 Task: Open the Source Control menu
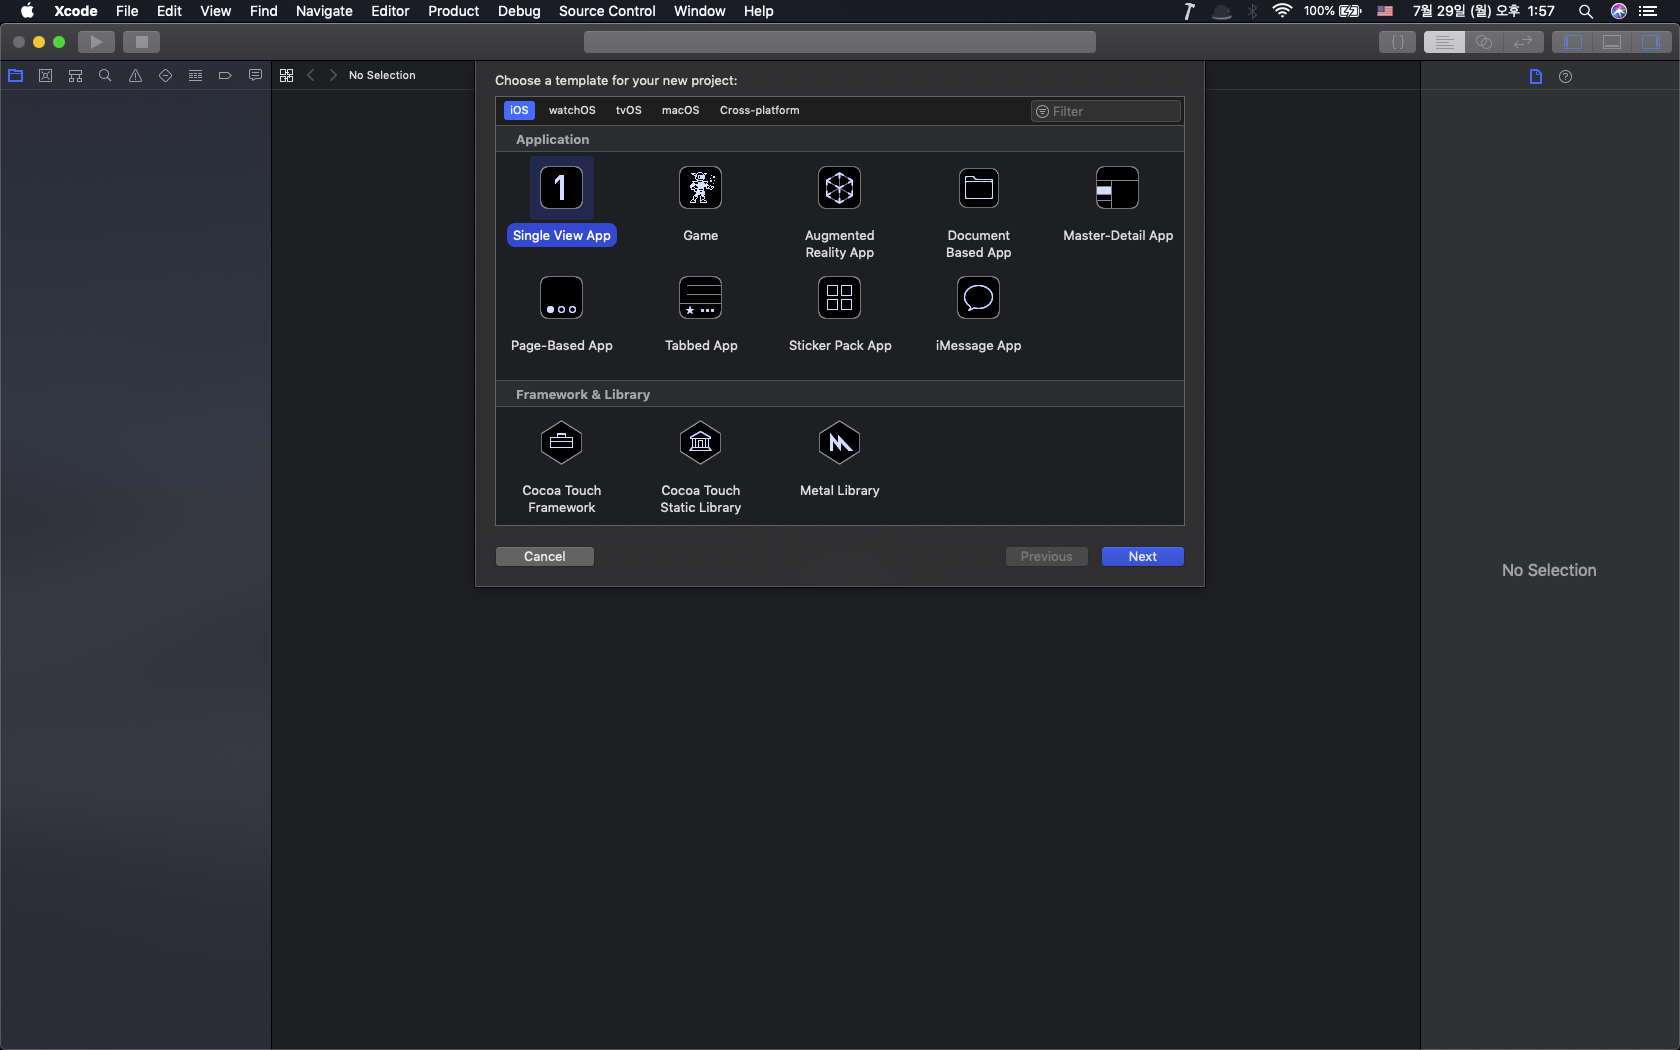(607, 11)
